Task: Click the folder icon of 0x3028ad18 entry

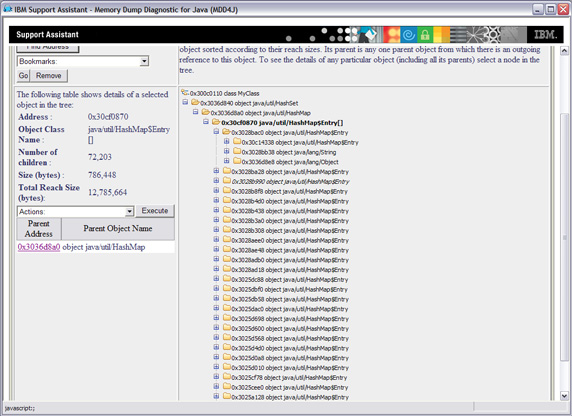Action: 227,269
